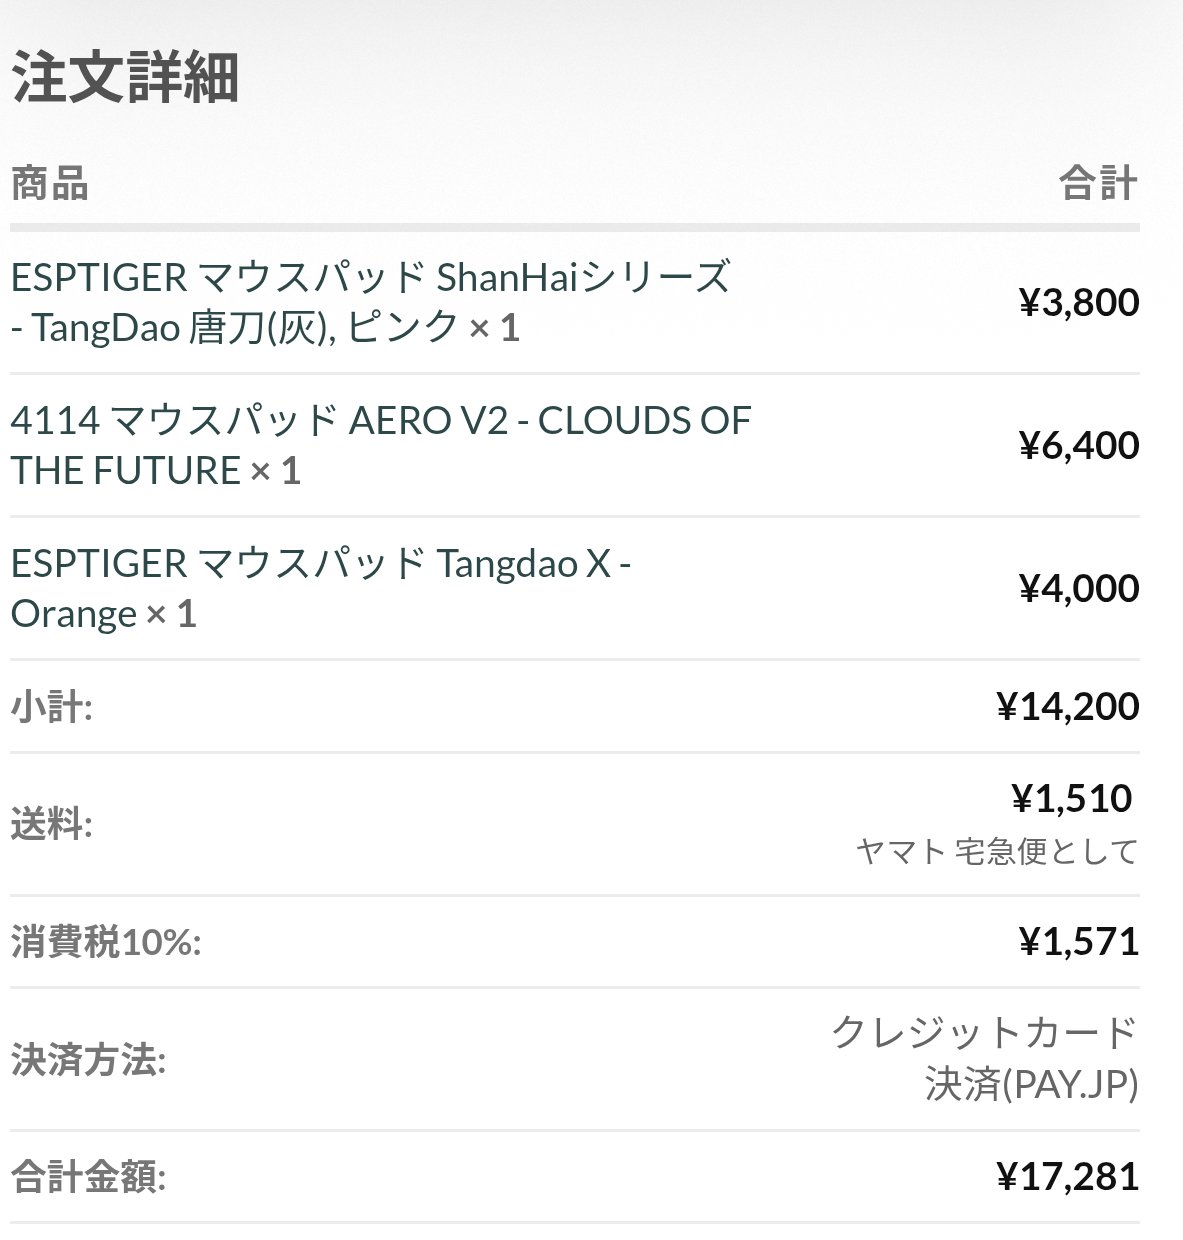Click the 小計 row label
1183x1240 pixels.
tap(51, 707)
